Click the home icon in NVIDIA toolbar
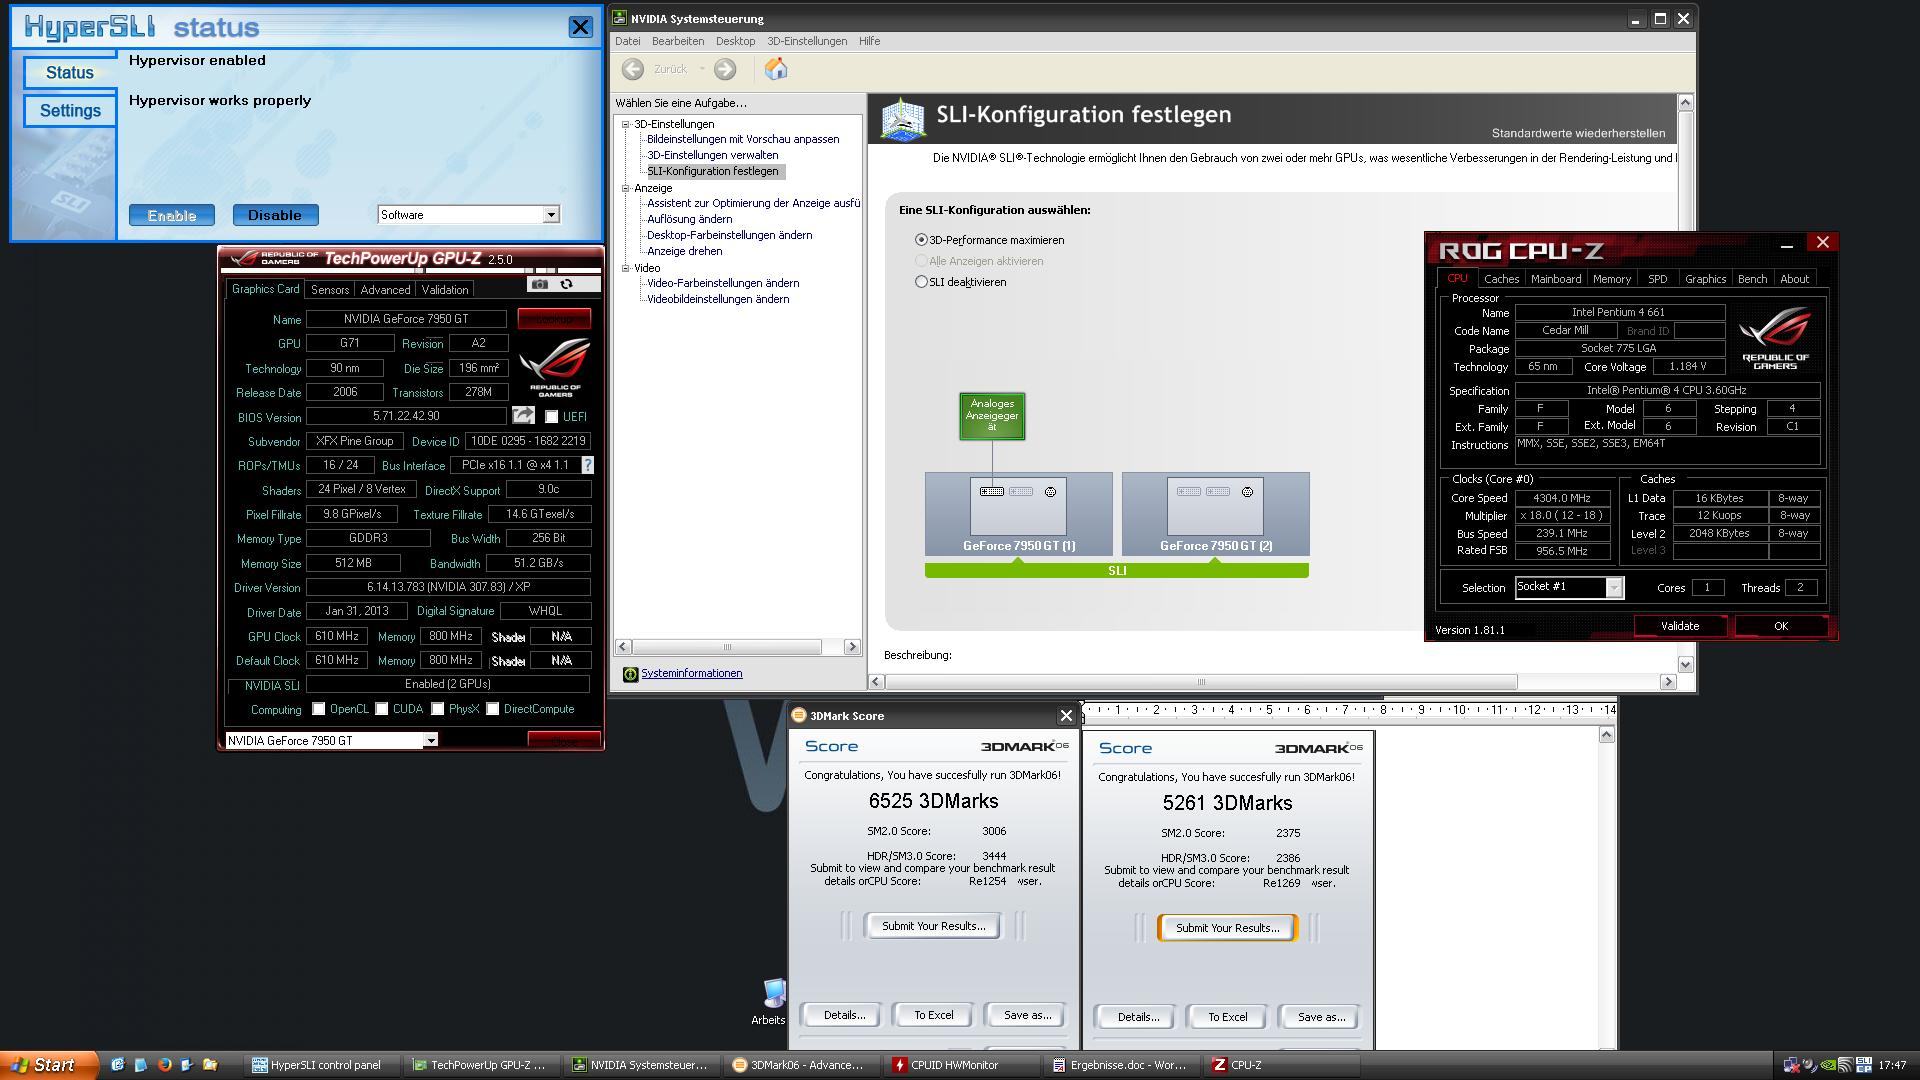 pyautogui.click(x=776, y=69)
